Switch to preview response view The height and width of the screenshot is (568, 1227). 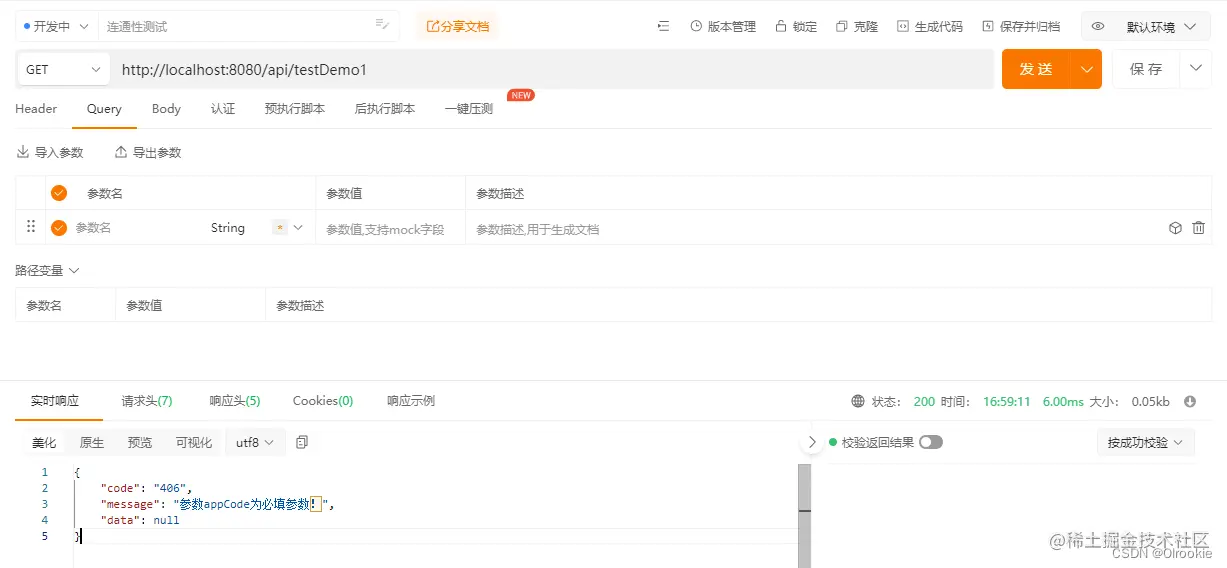tap(140, 442)
